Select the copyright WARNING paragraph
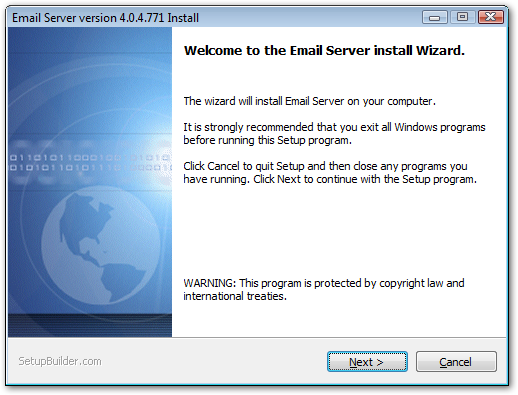 pyautogui.click(x=324, y=289)
